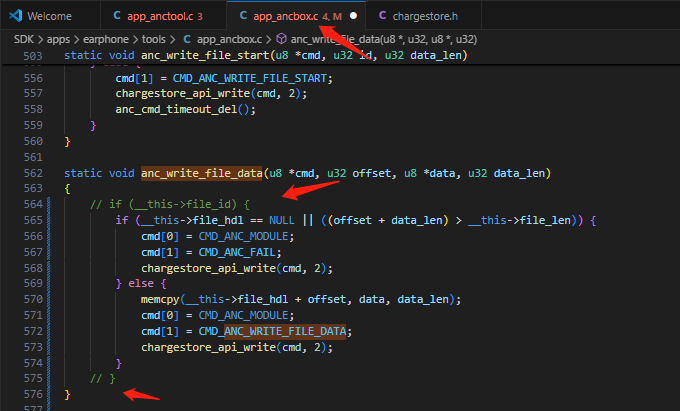Click SDK in the breadcrumb path
Image resolution: width=680 pixels, height=411 pixels.
click(x=23, y=39)
